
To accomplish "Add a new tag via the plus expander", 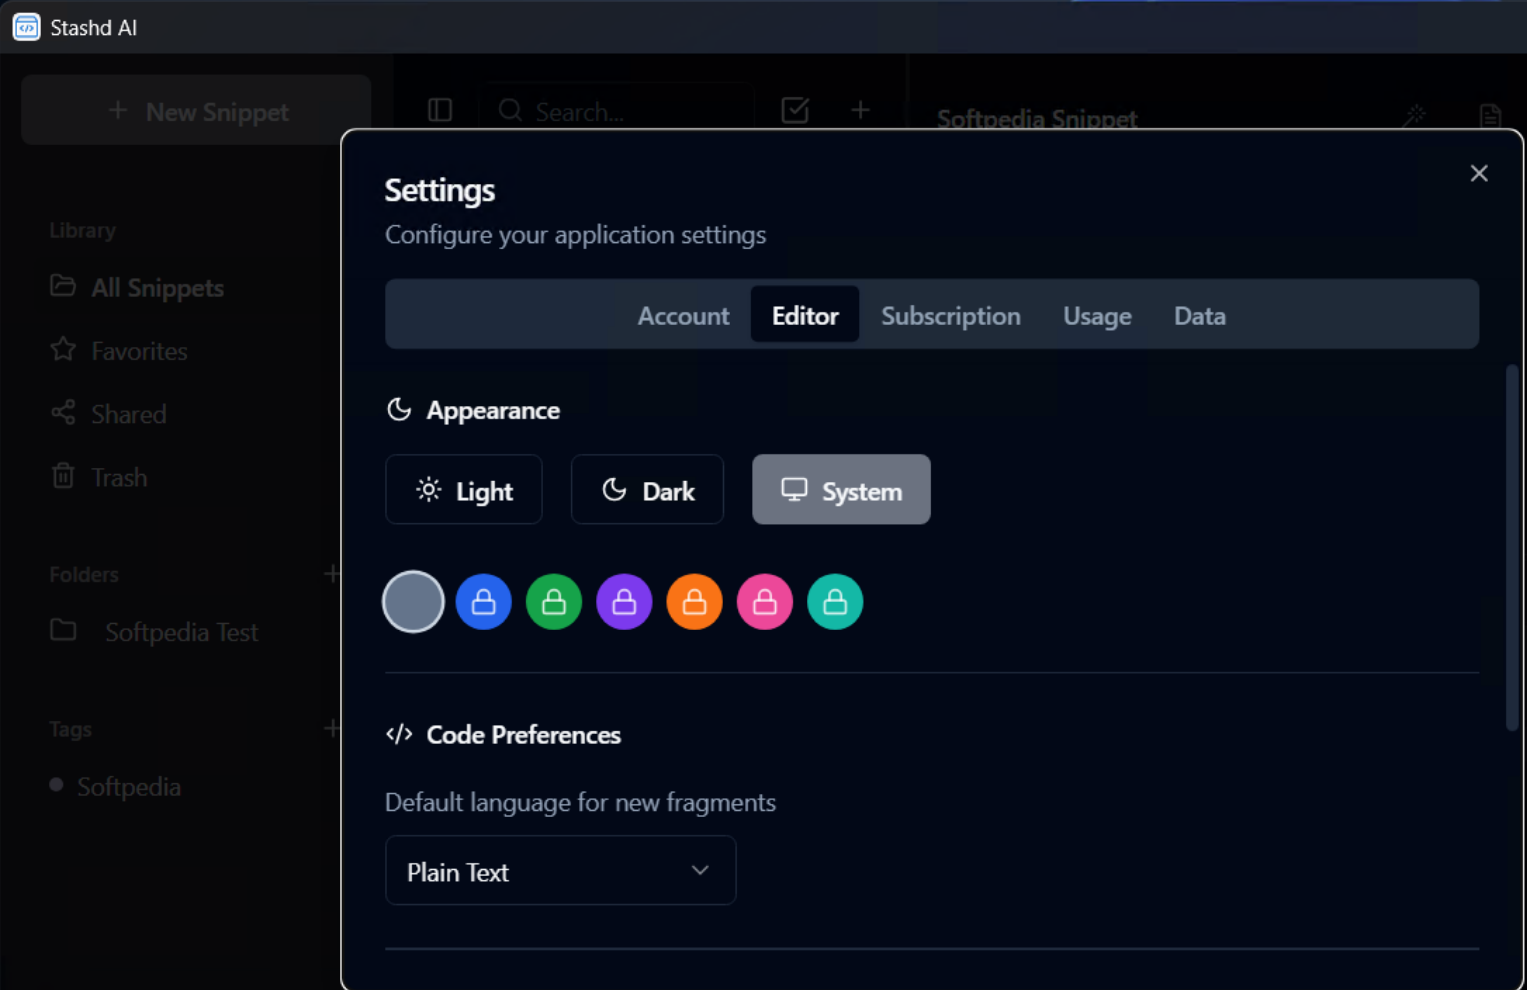I will 332,728.
